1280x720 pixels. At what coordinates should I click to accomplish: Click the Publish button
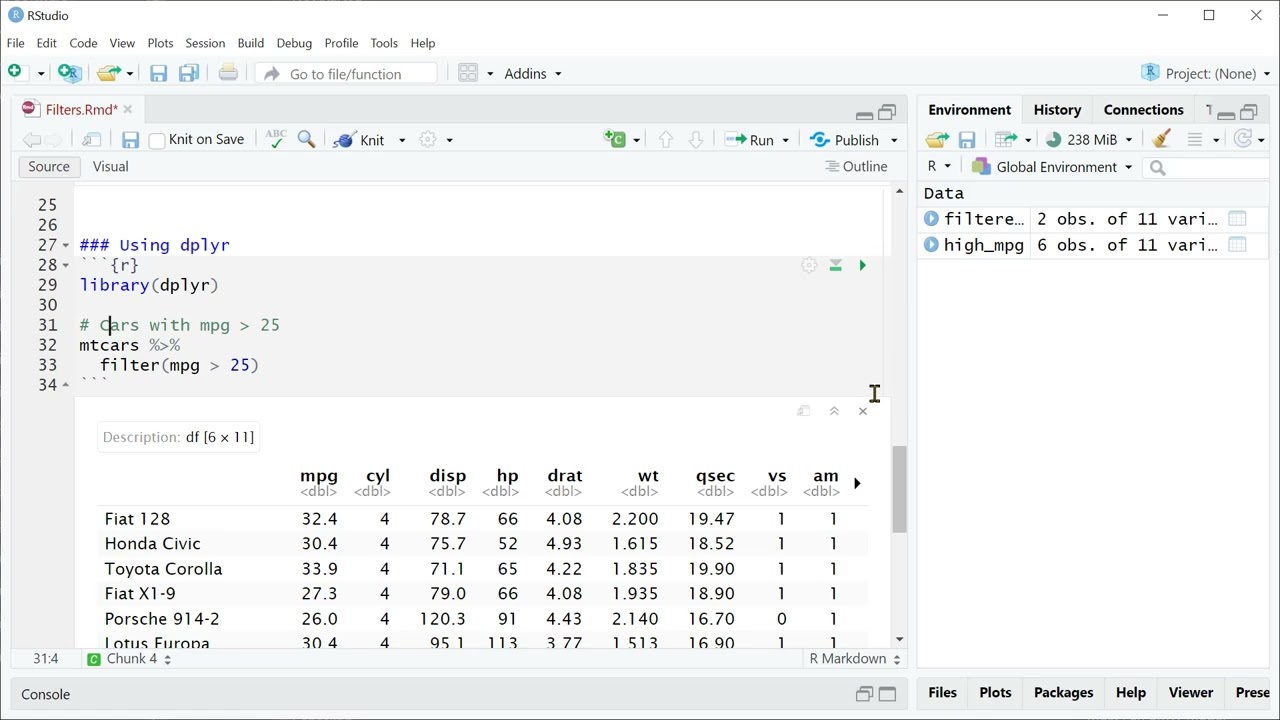(846, 140)
